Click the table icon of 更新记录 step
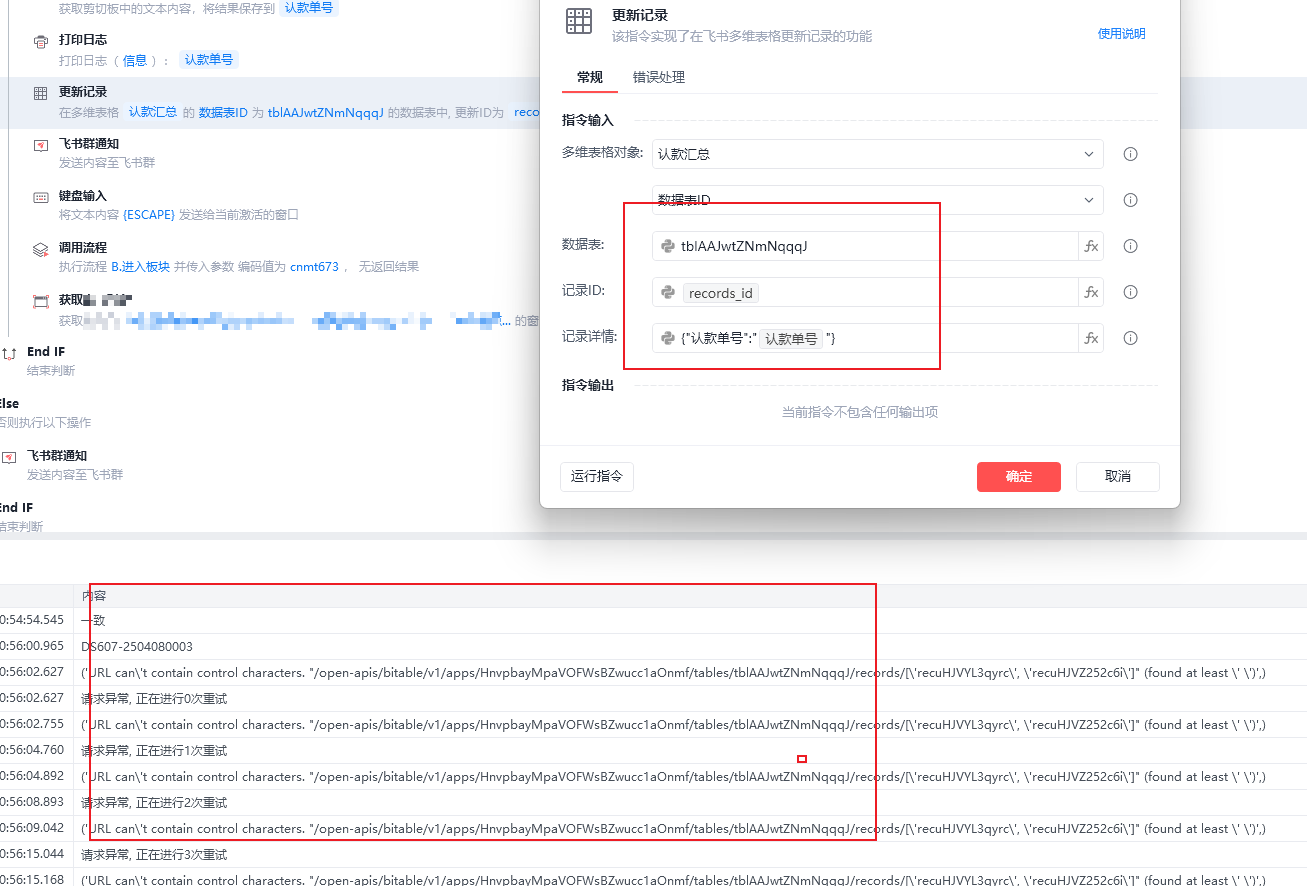This screenshot has height=886, width=1307. pos(41,93)
